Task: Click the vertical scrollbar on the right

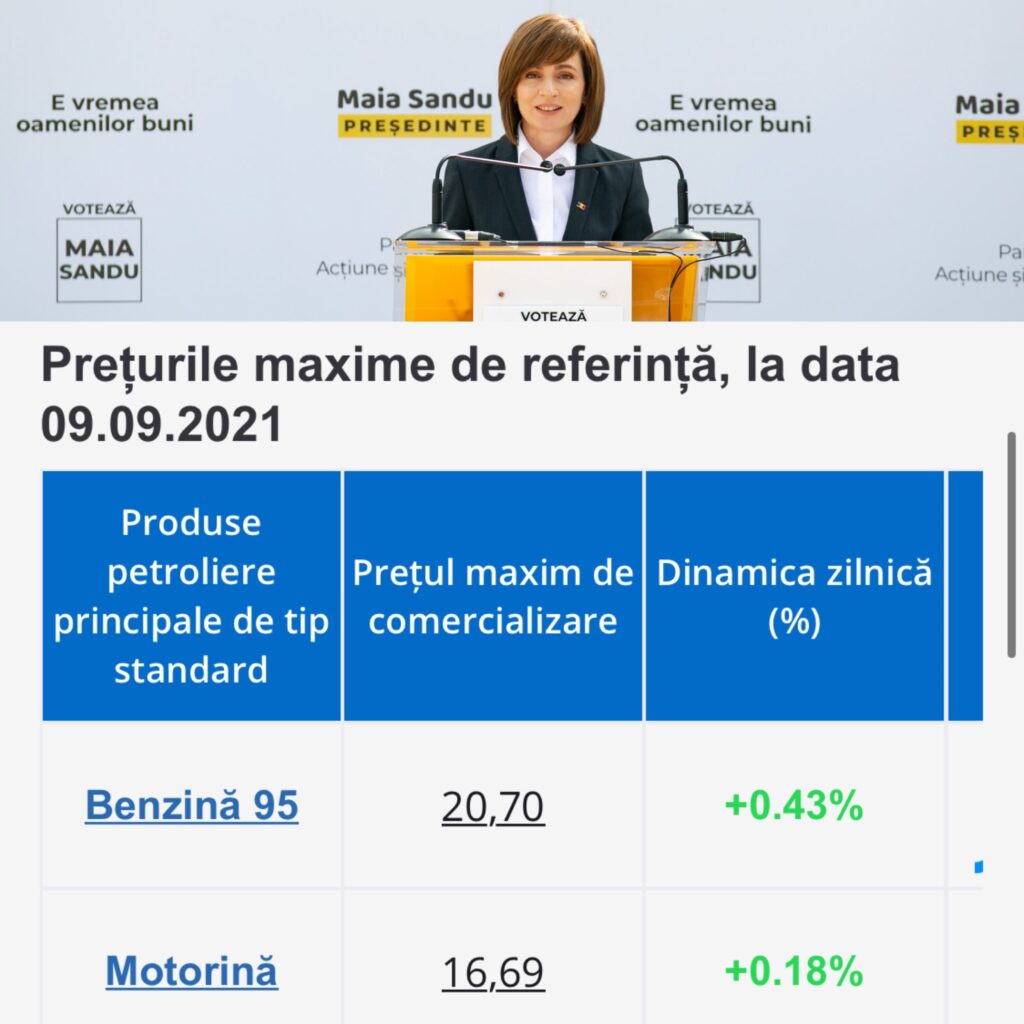Action: click(1011, 545)
